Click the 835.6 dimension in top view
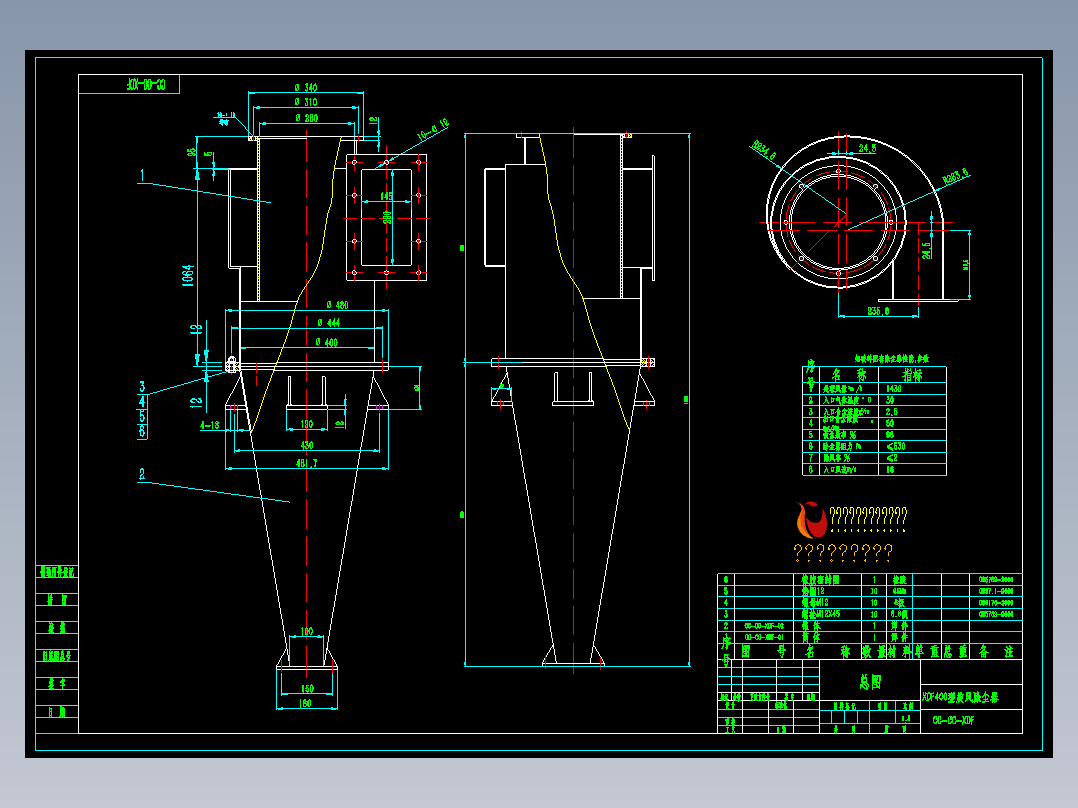This screenshot has height=808, width=1078. pyautogui.click(x=878, y=311)
